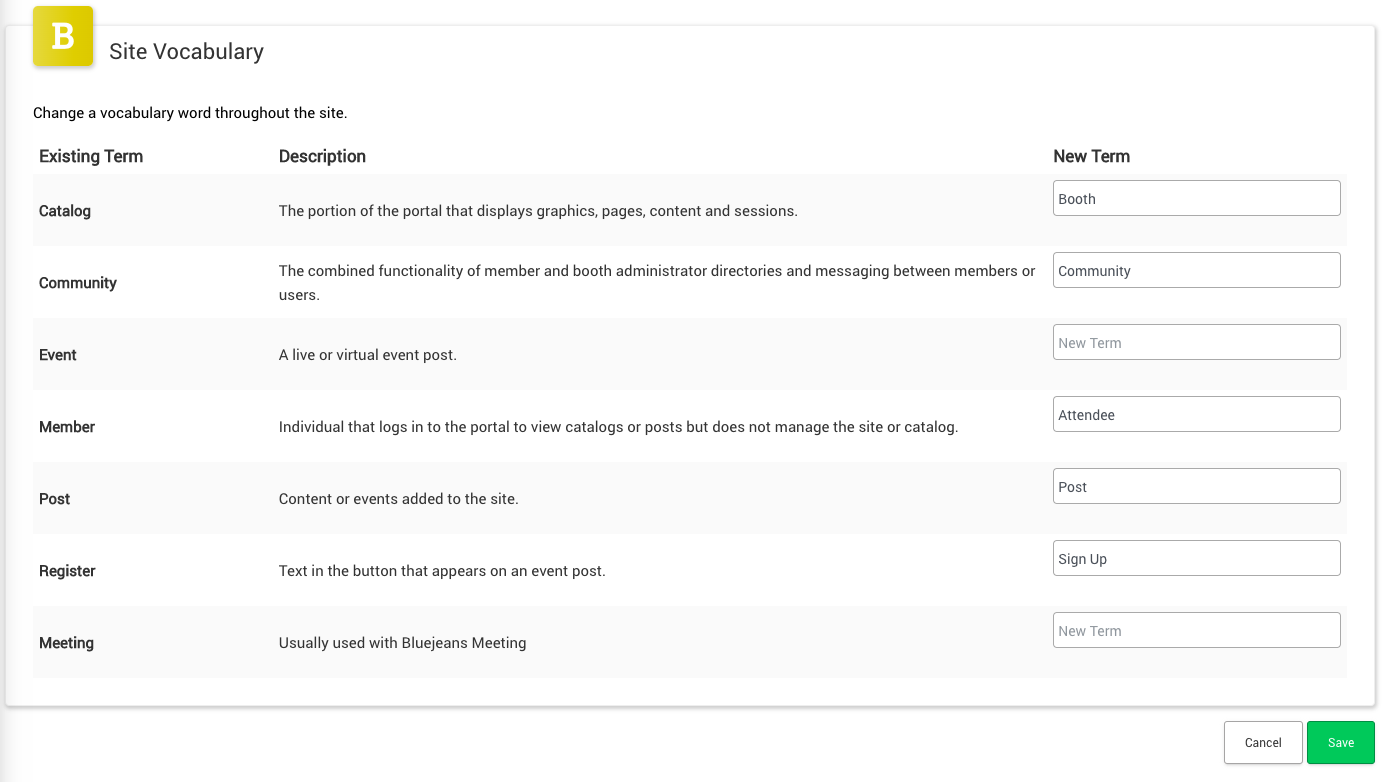1385x782 pixels.
Task: Save the vocabulary changes
Action: tap(1341, 743)
